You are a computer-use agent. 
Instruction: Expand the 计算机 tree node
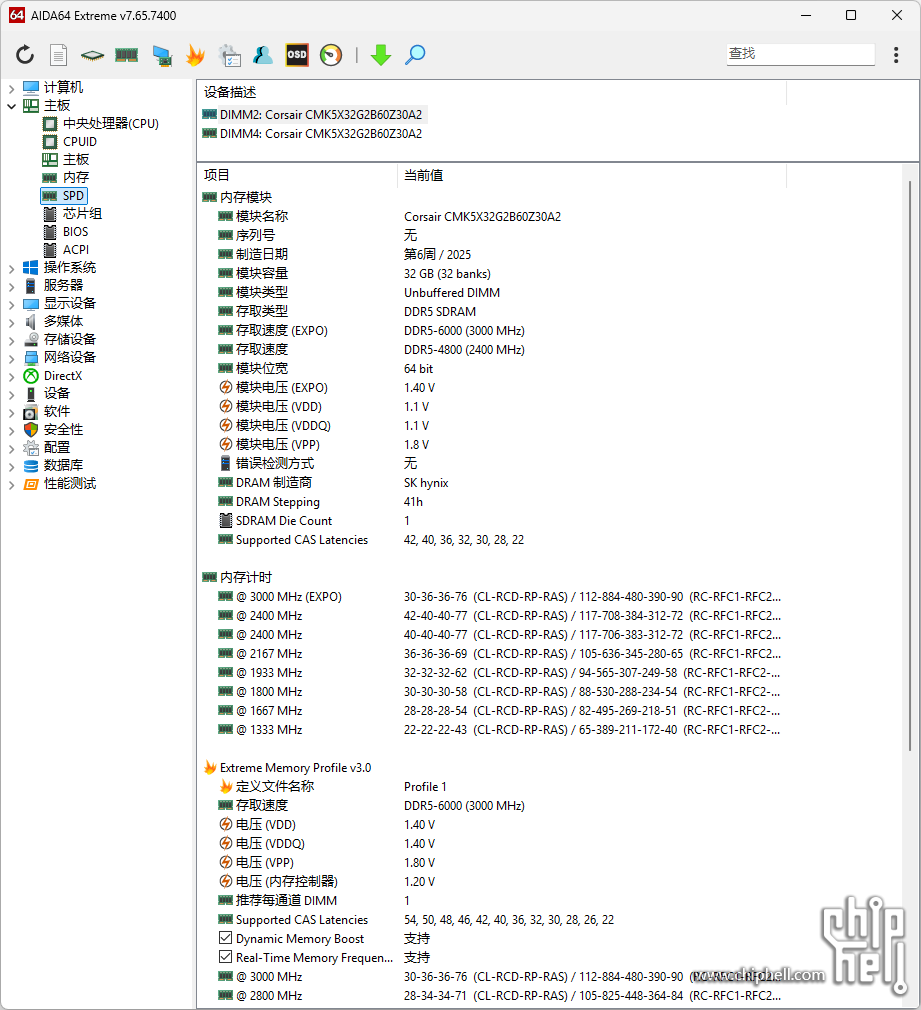coord(11,88)
